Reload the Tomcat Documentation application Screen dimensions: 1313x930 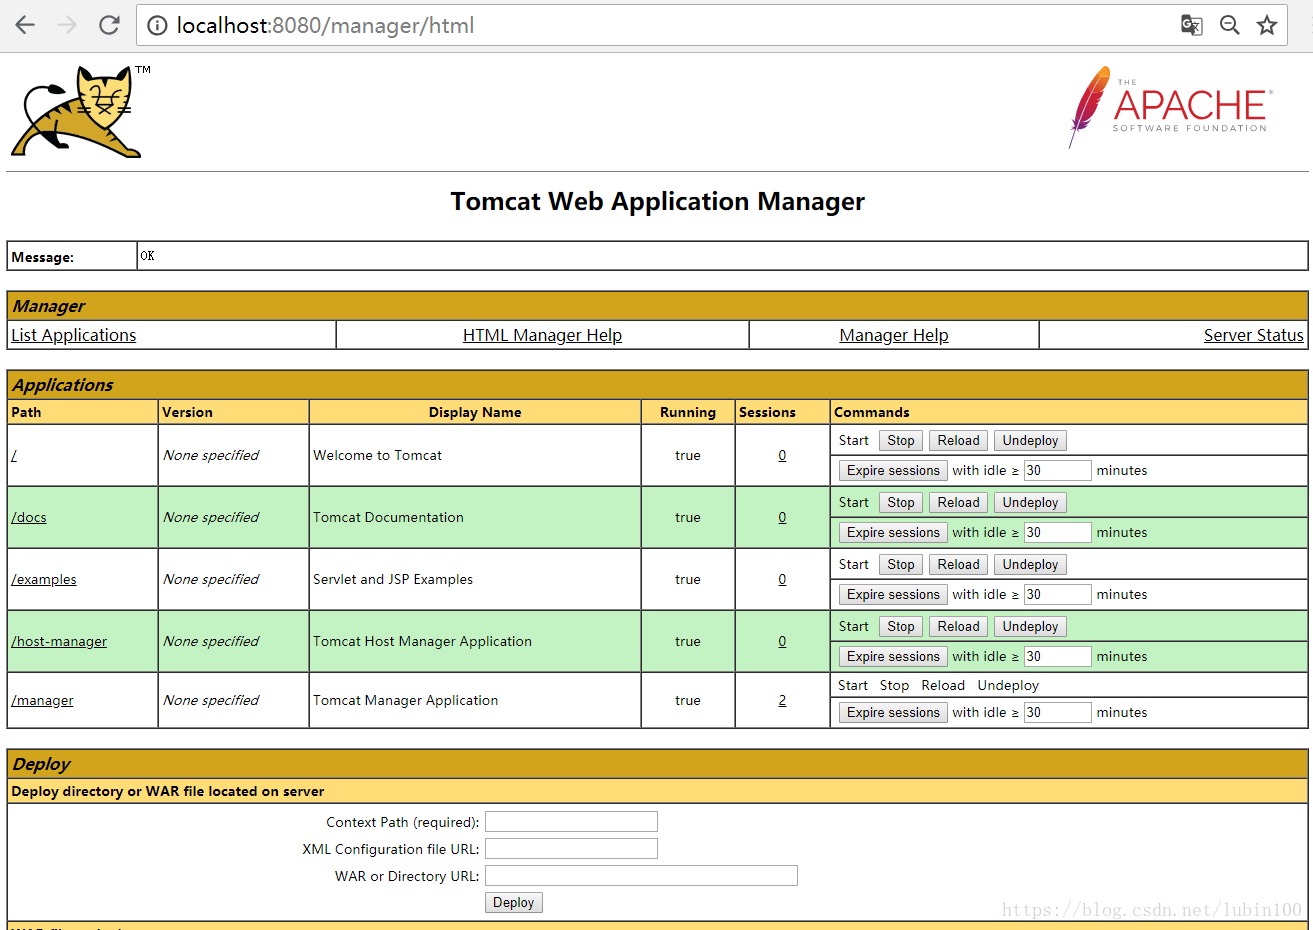click(959, 502)
